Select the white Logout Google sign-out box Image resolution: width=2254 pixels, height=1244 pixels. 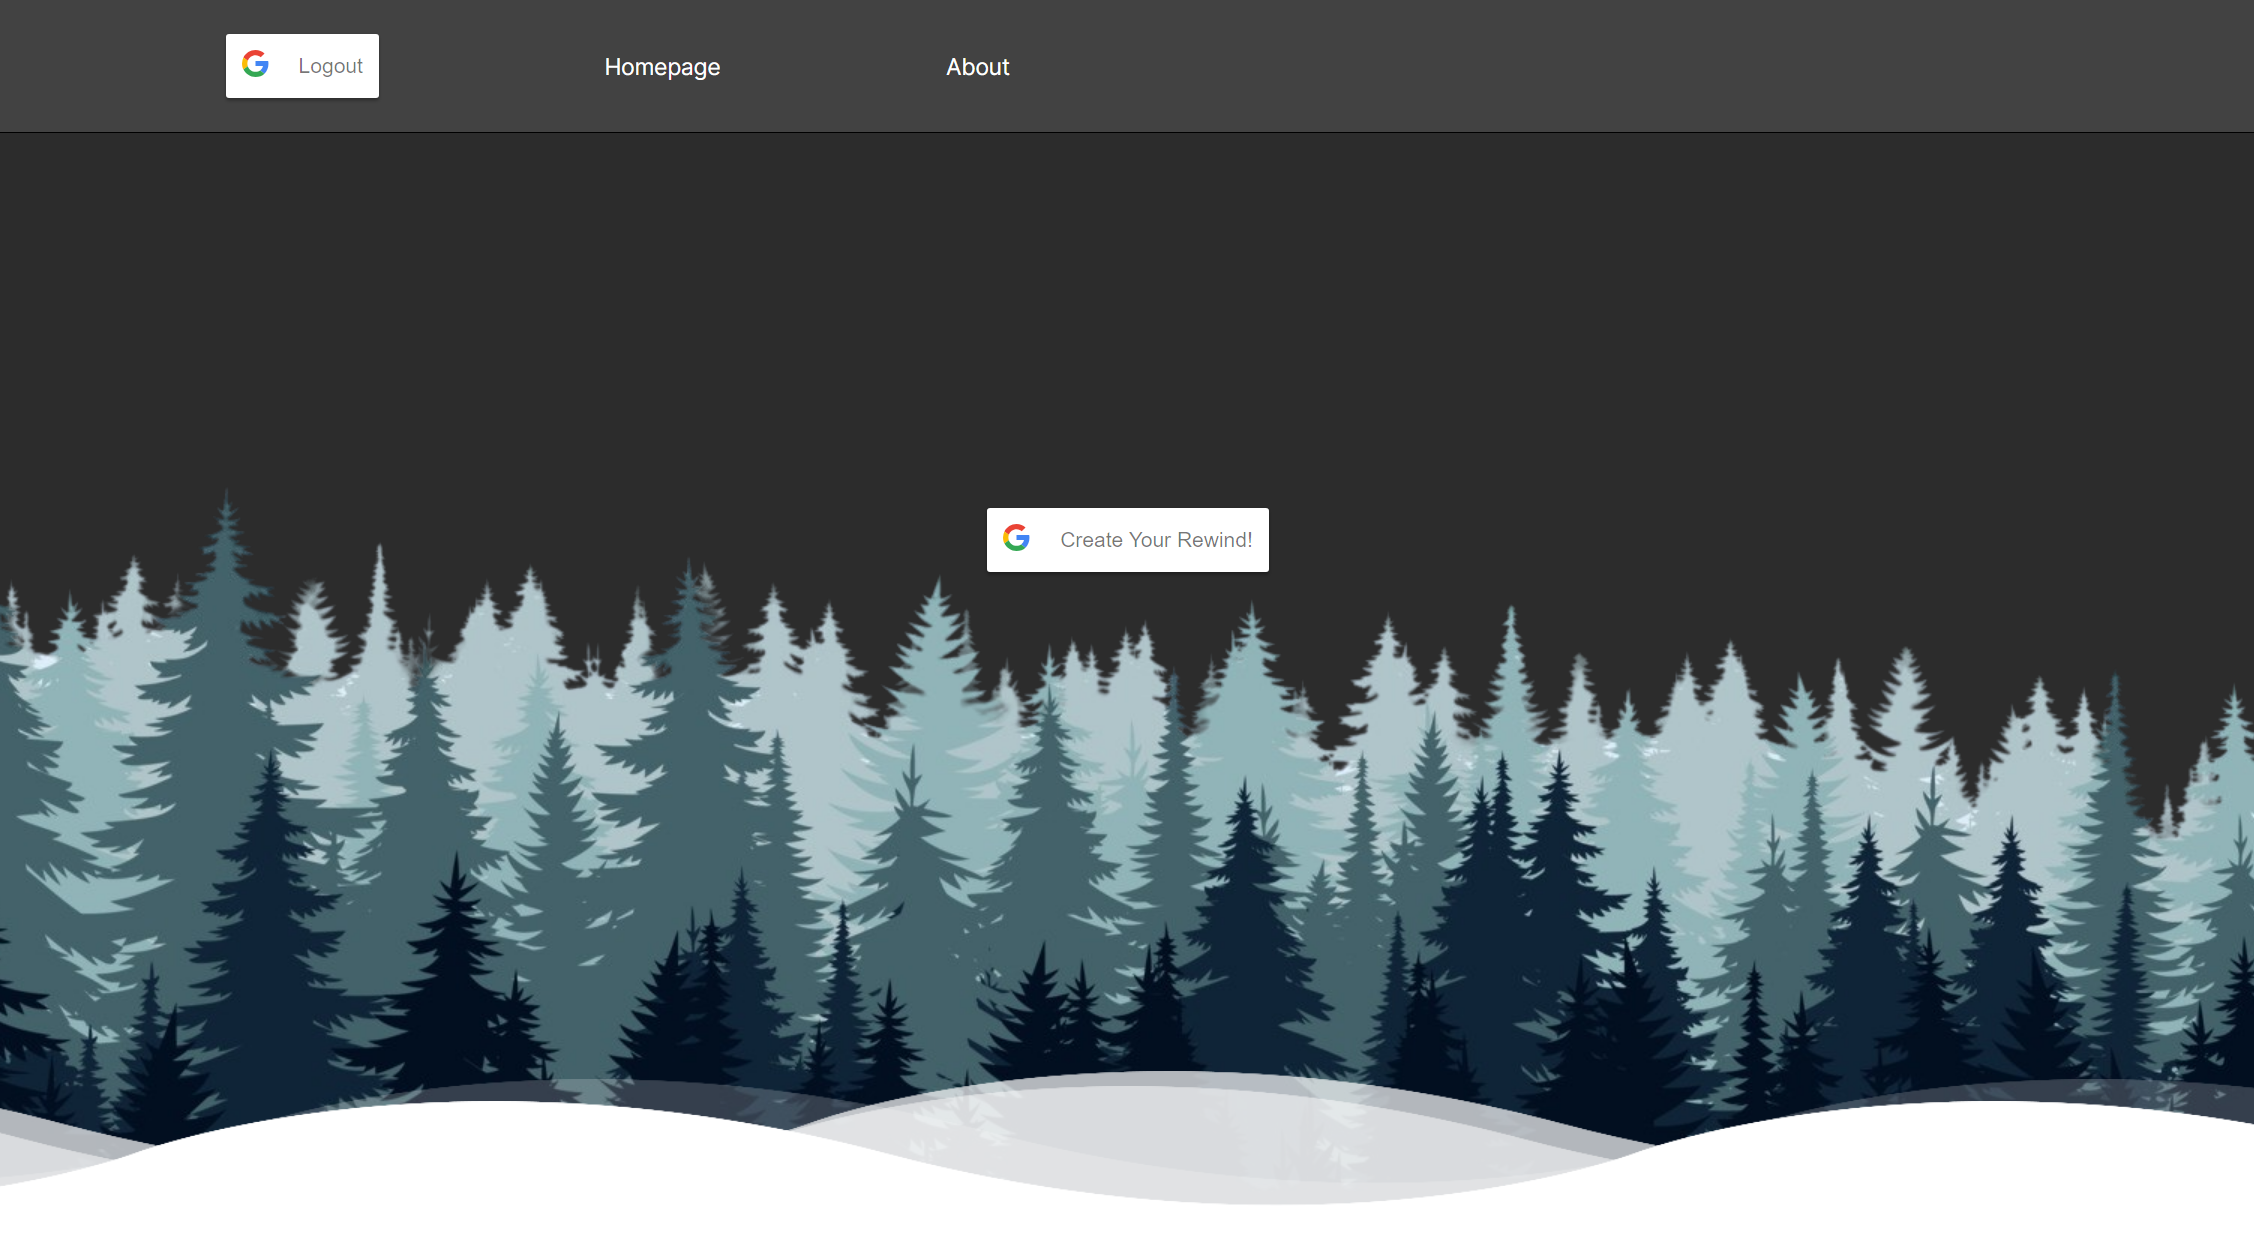pos(302,66)
